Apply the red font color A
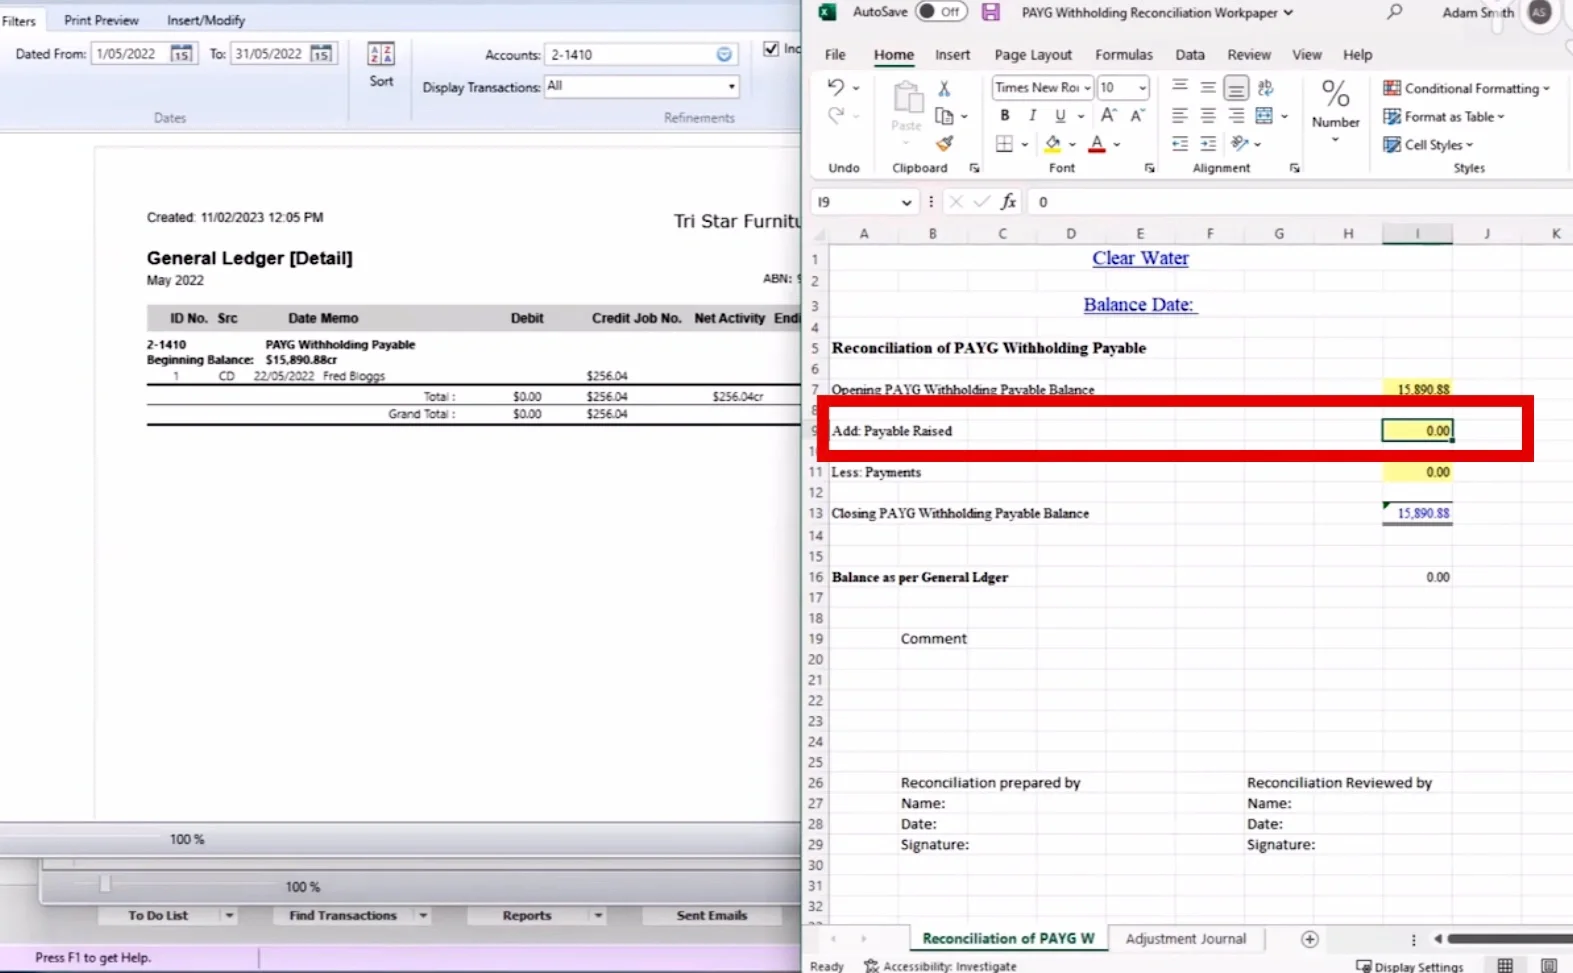The image size is (1573, 973). [x=1097, y=144]
